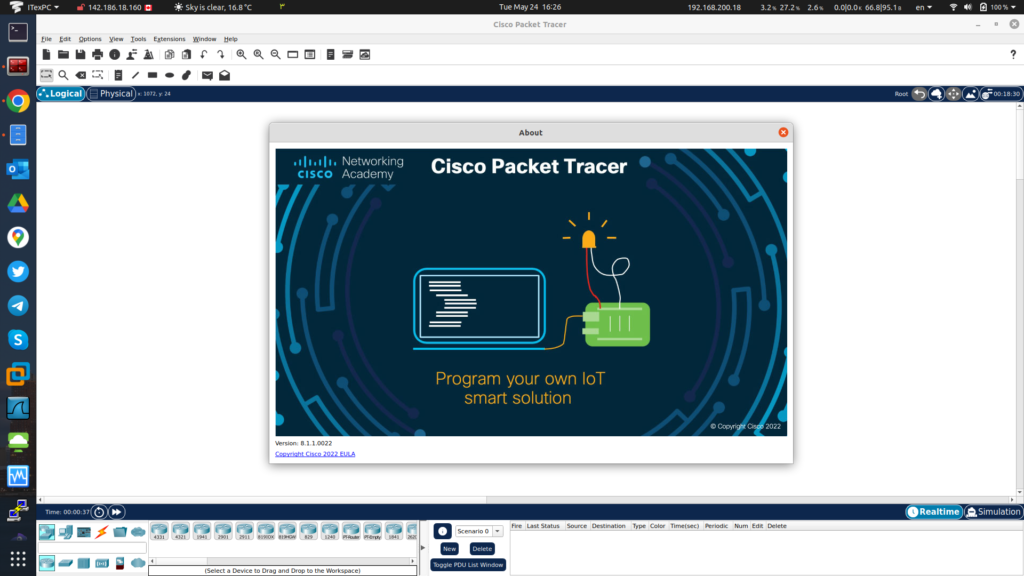This screenshot has width=1024, height=576.
Task: Click the Add Simple PDU envelope icon
Action: click(x=207, y=75)
